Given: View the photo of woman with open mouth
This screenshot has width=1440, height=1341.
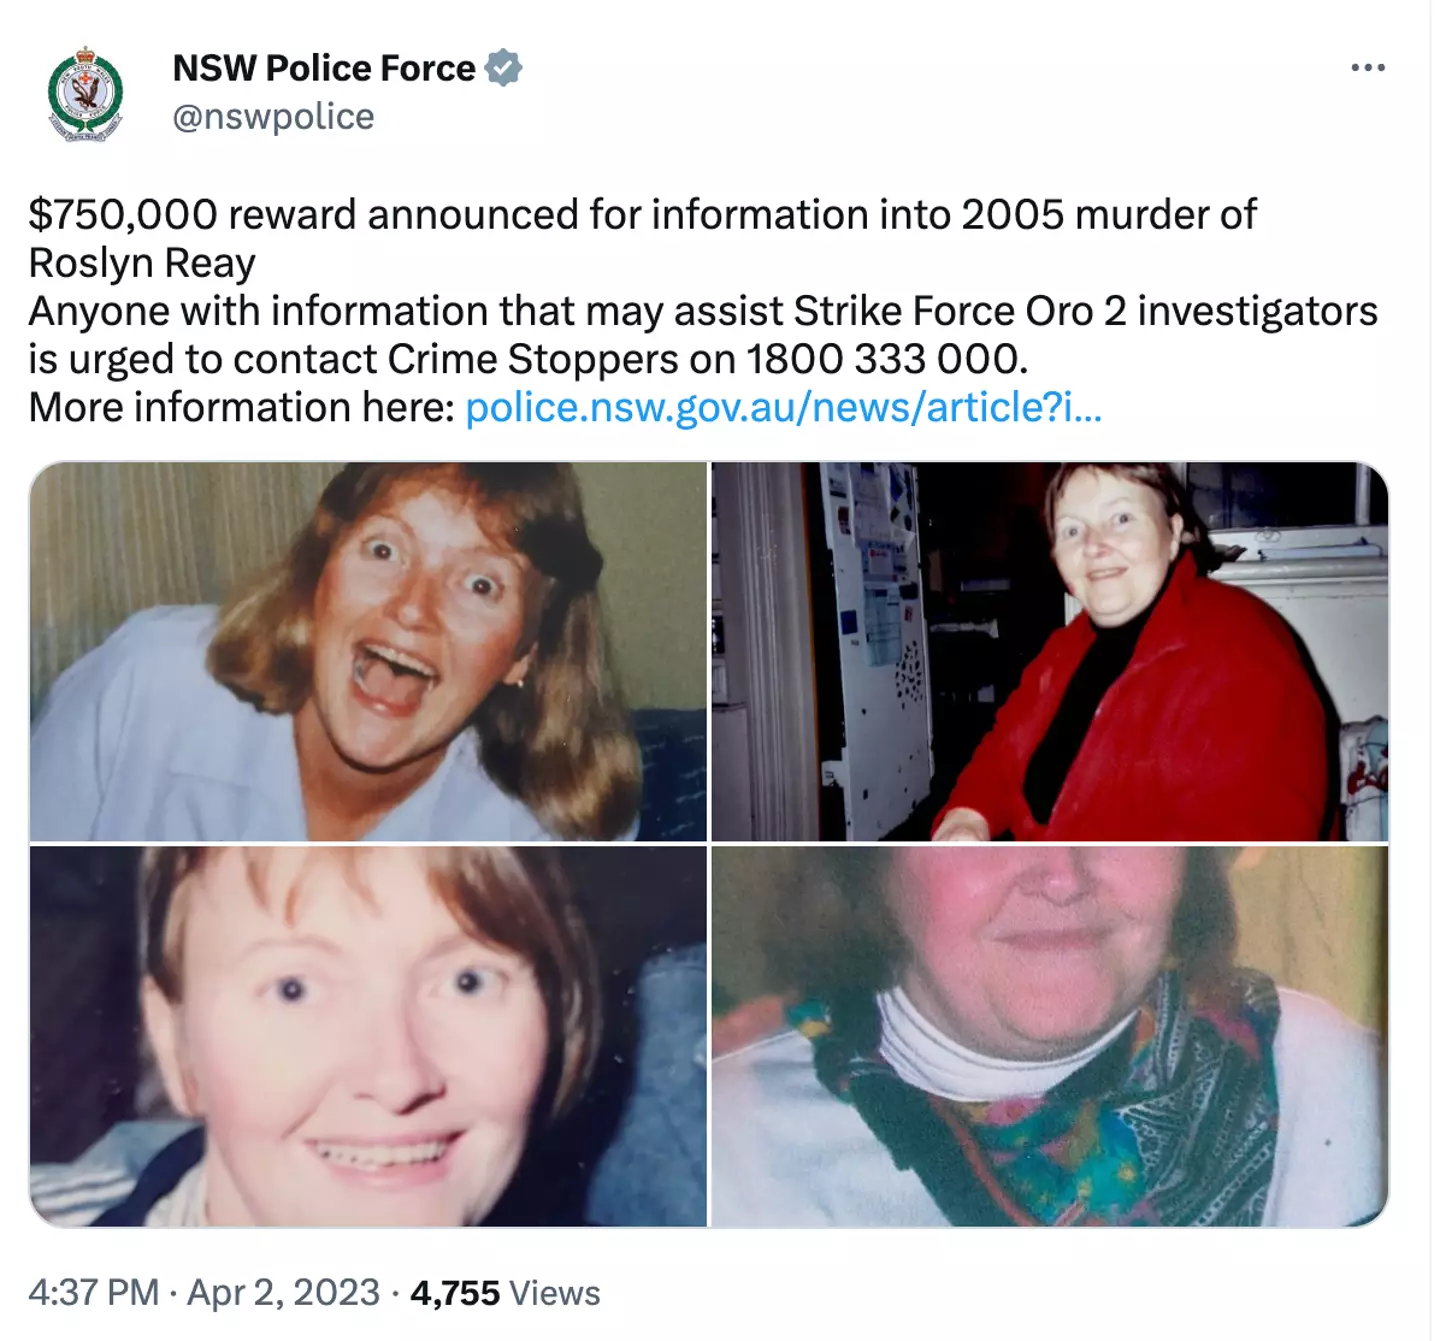Looking at the screenshot, I should [x=368, y=651].
